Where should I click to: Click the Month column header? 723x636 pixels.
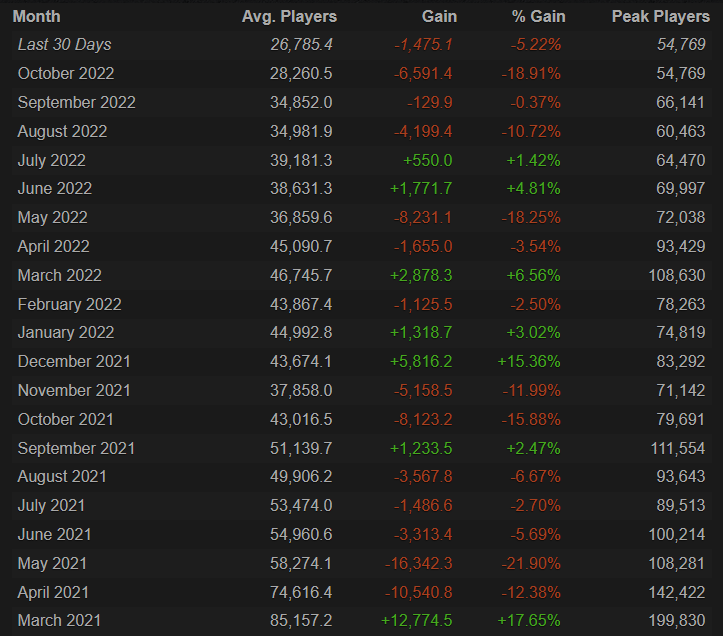click(36, 17)
